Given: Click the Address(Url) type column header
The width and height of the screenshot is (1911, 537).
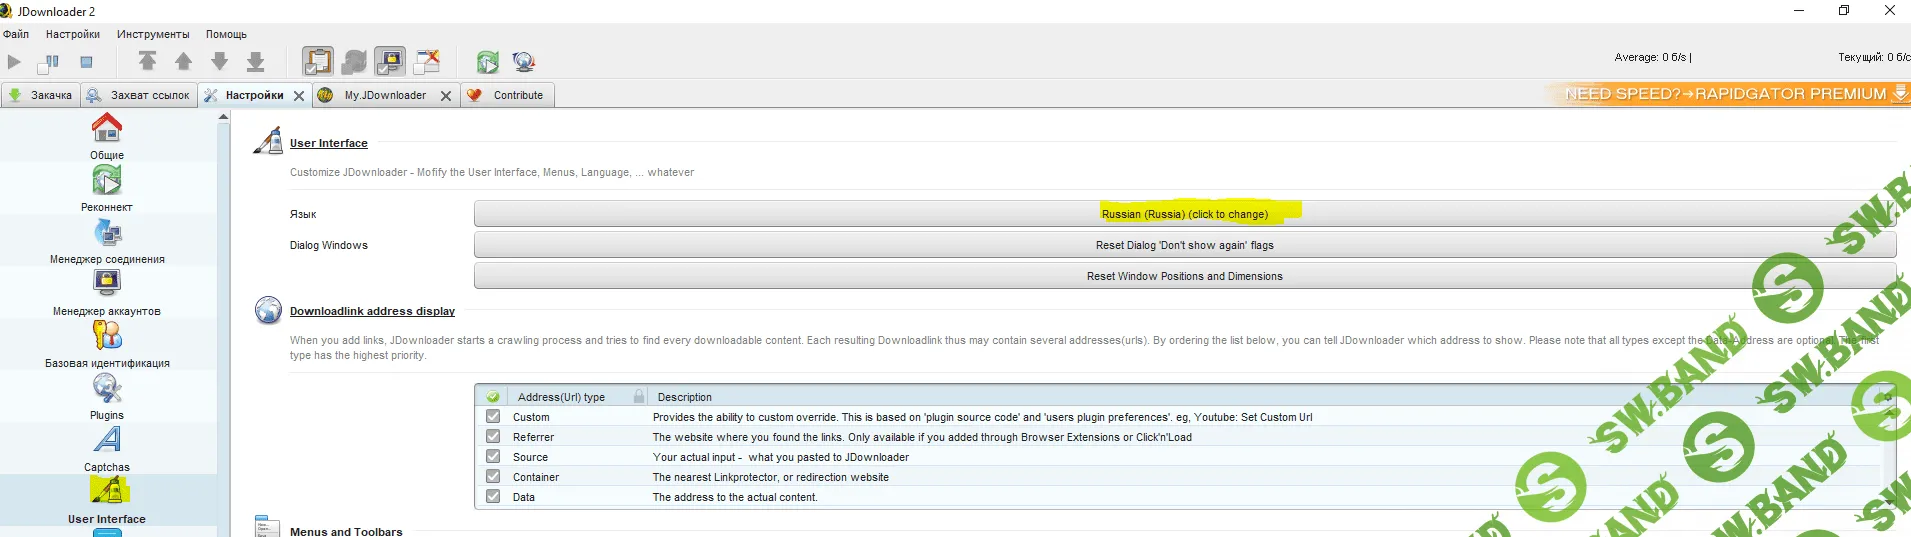Looking at the screenshot, I should pyautogui.click(x=561, y=397).
